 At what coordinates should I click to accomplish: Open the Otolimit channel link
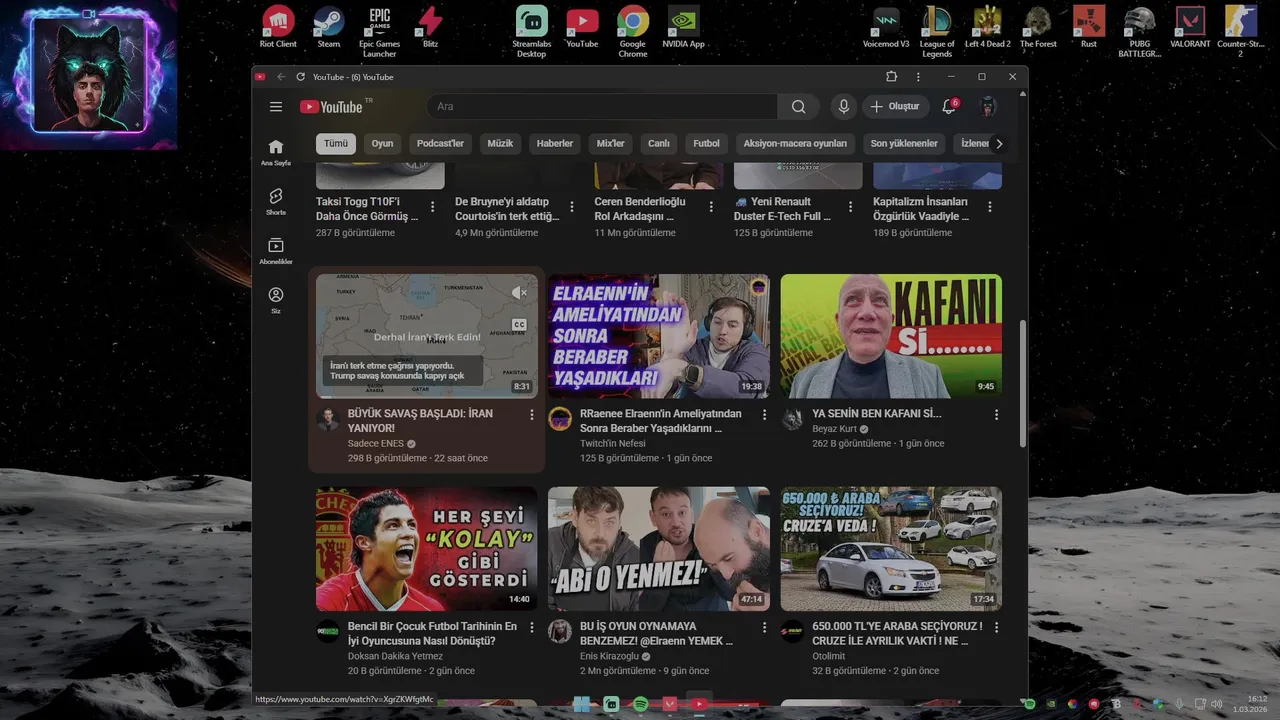(830, 656)
